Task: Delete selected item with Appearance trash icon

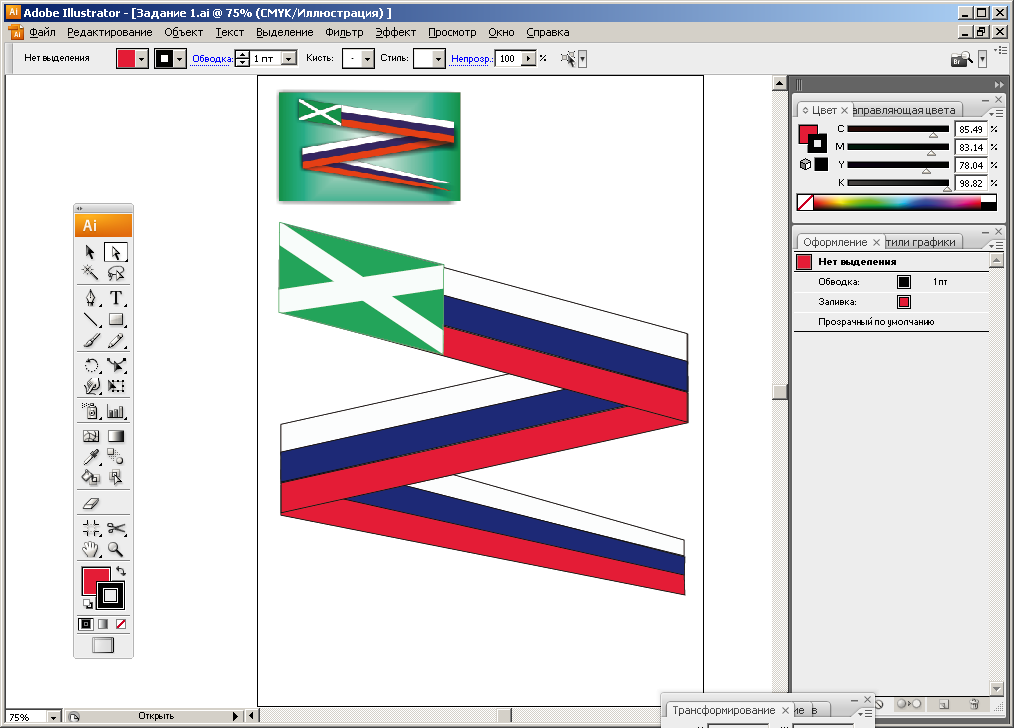Action: 974,704
